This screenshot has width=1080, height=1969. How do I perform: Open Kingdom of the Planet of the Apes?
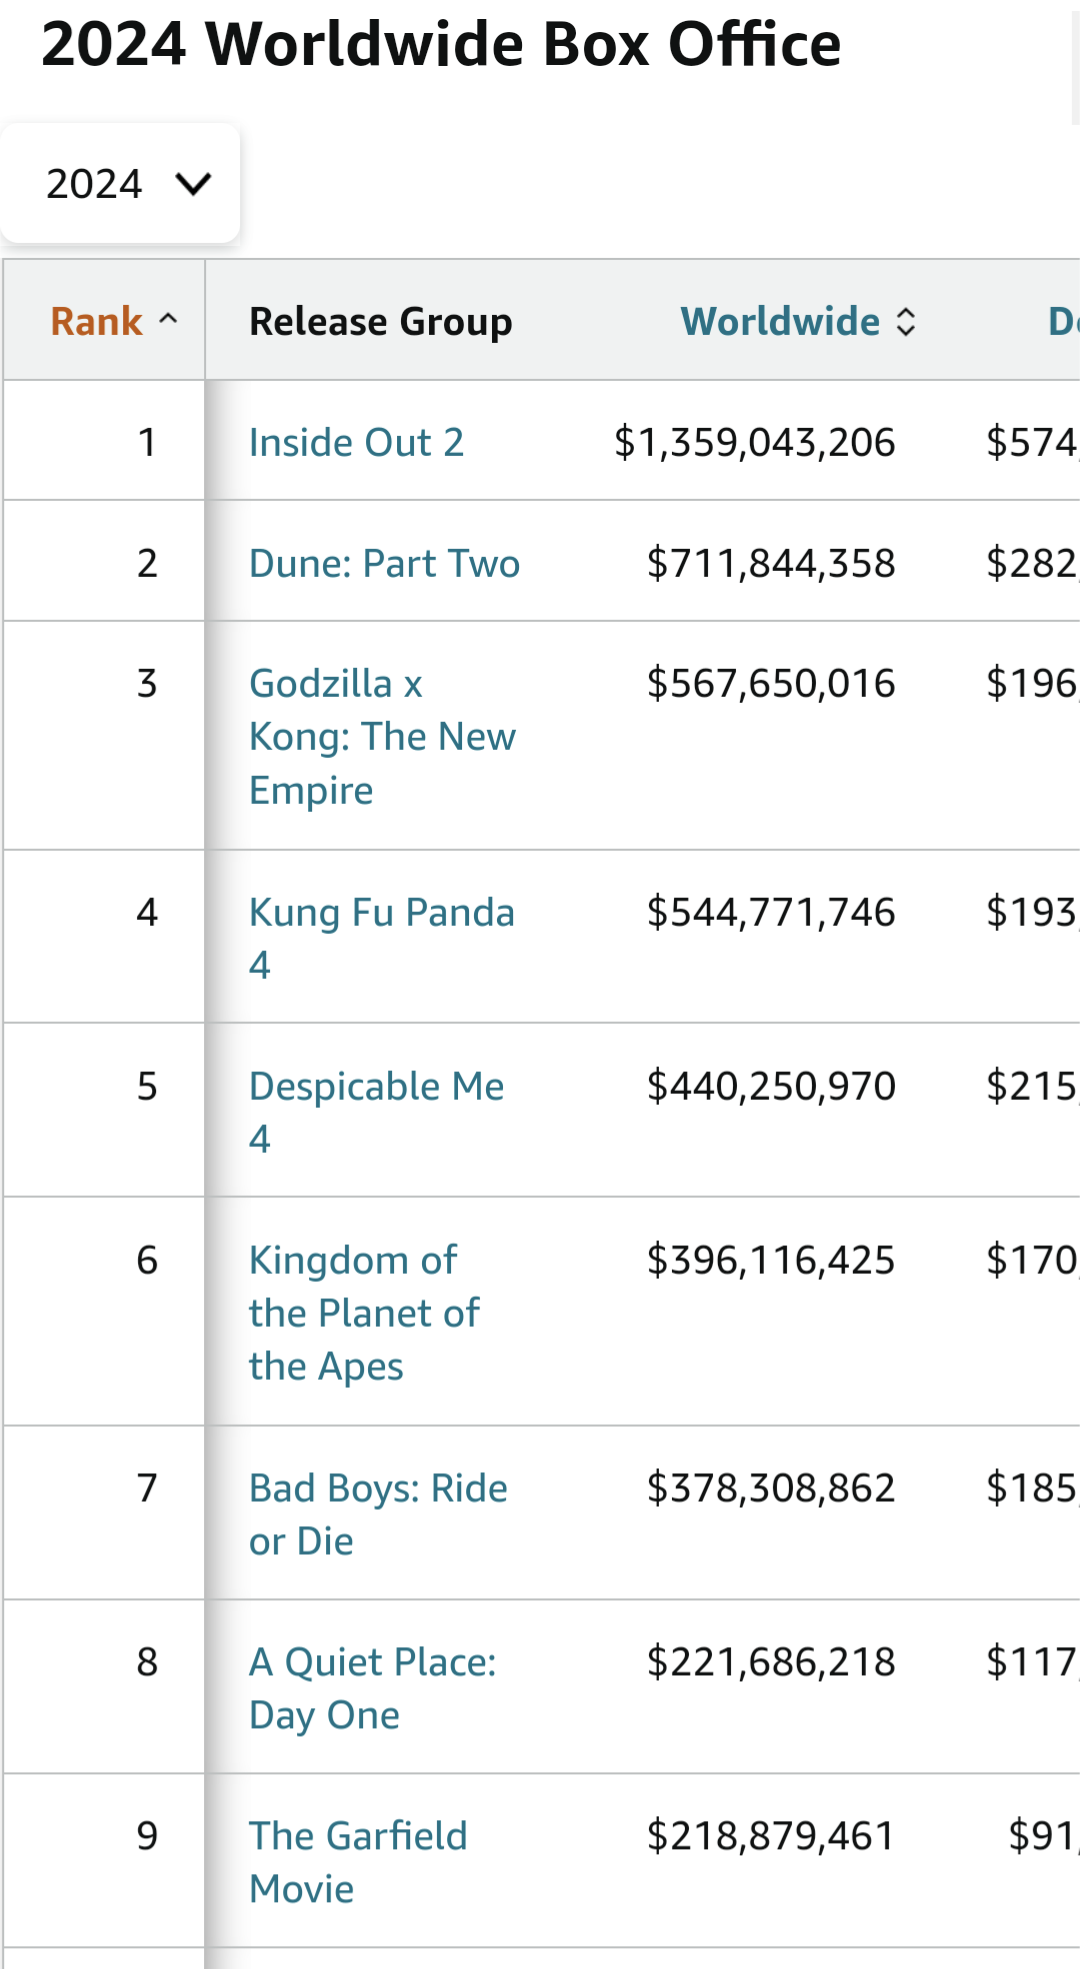point(364,1313)
